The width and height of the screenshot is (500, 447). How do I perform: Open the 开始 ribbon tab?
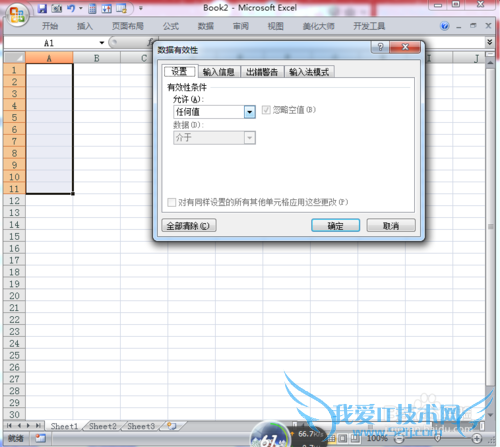point(50,26)
